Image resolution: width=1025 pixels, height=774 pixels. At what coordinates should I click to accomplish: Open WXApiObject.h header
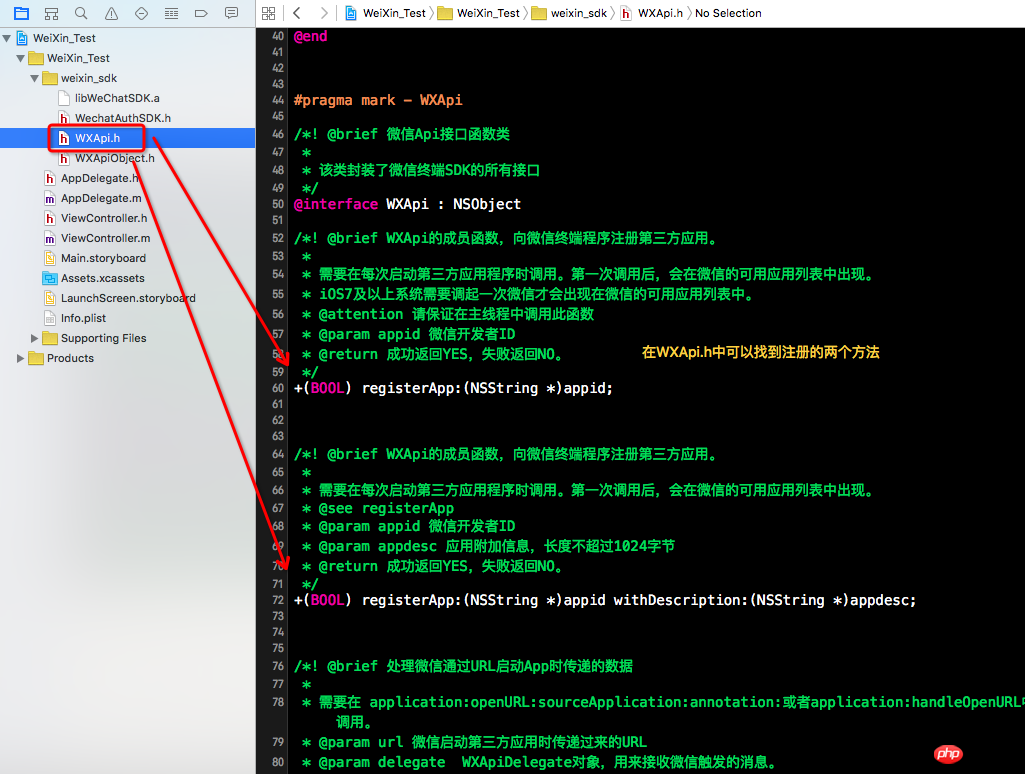[115, 158]
